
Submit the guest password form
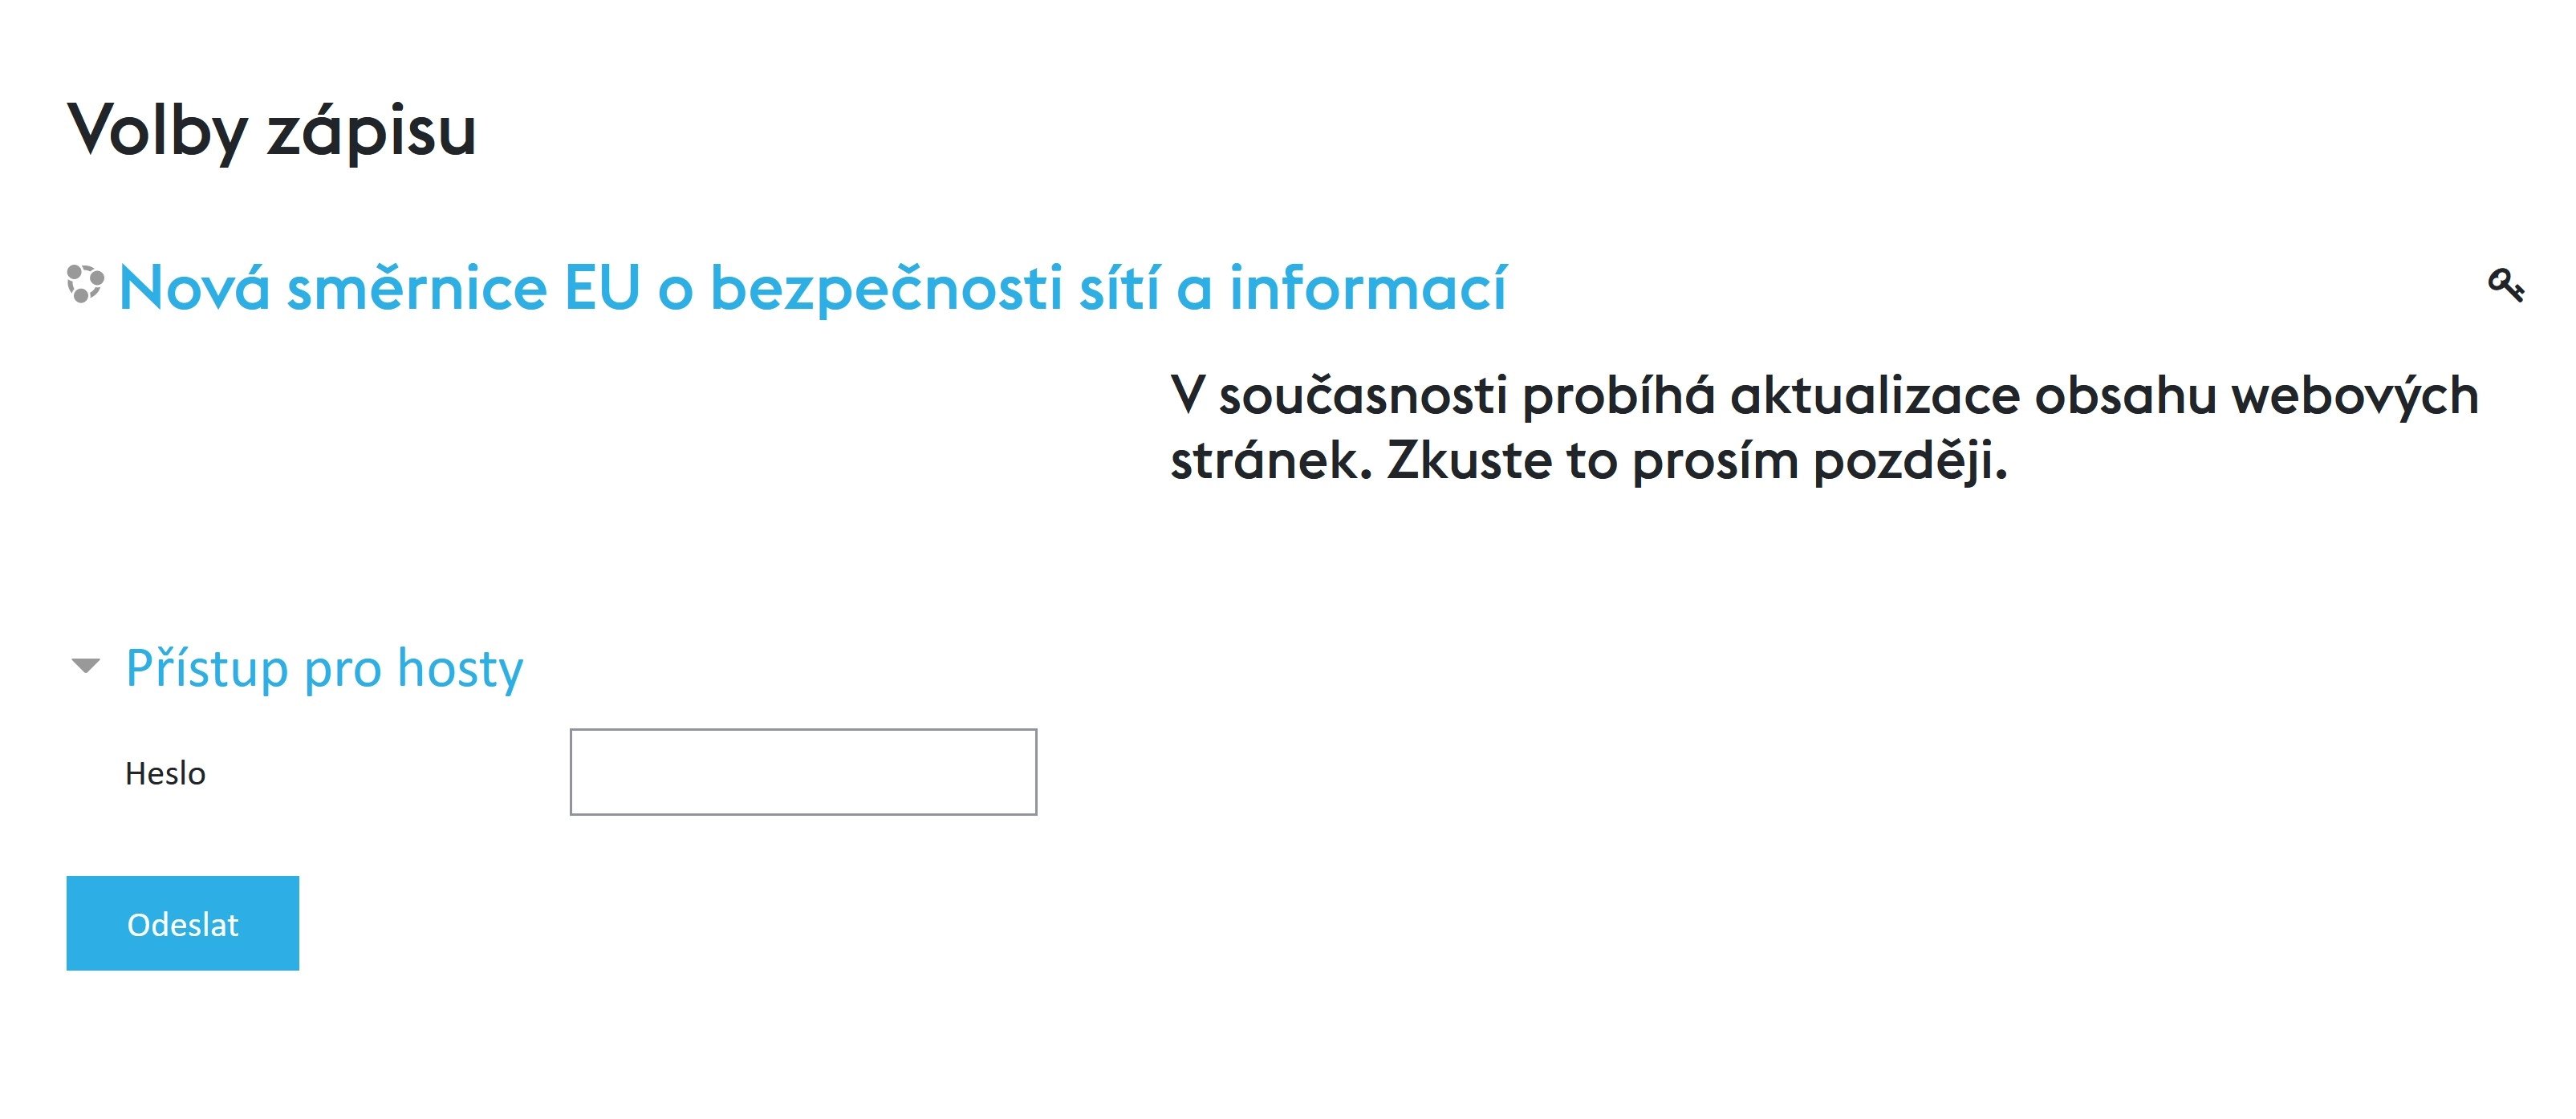(183, 923)
